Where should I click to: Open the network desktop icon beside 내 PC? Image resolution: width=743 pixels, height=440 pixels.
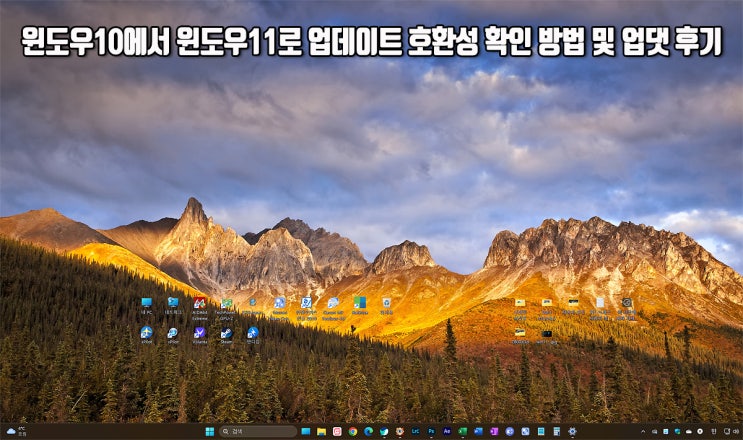tap(173, 306)
